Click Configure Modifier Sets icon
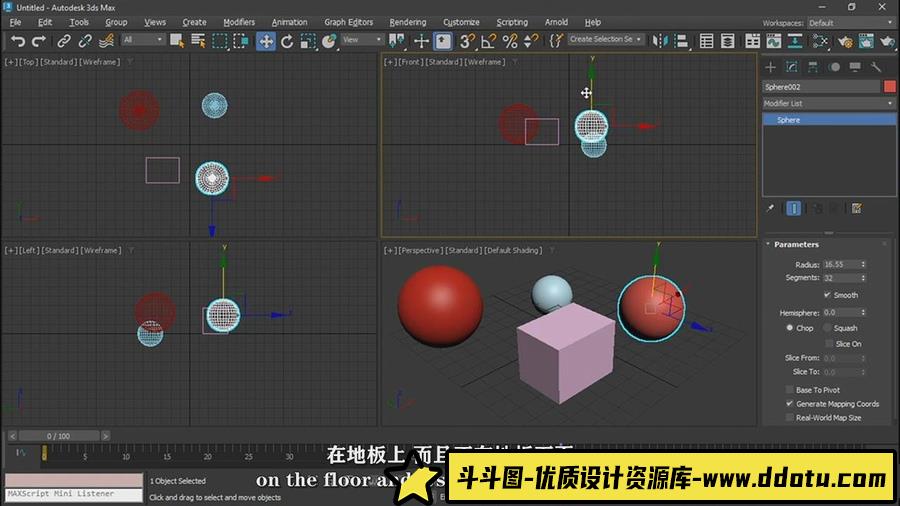 point(856,208)
